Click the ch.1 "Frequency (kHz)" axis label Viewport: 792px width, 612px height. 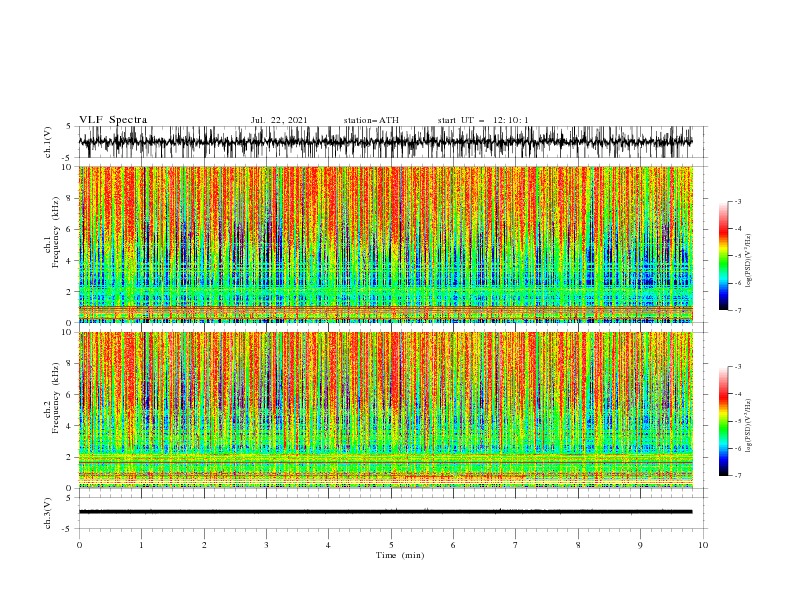(x=56, y=233)
